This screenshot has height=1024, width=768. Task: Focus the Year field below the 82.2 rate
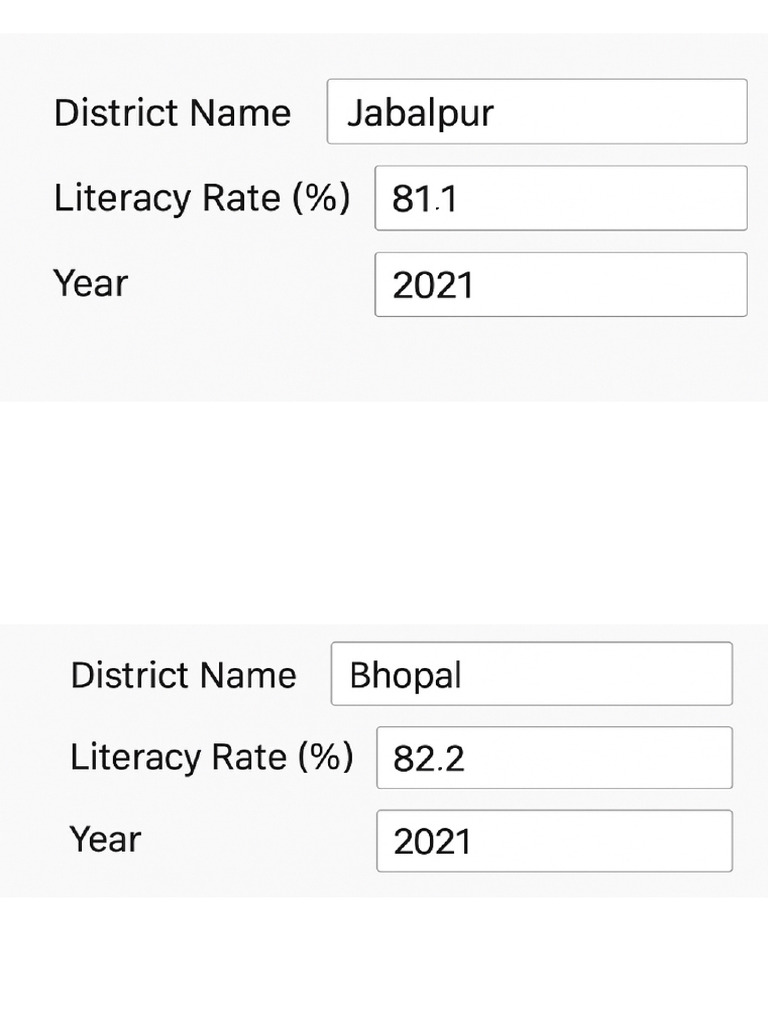tap(554, 841)
